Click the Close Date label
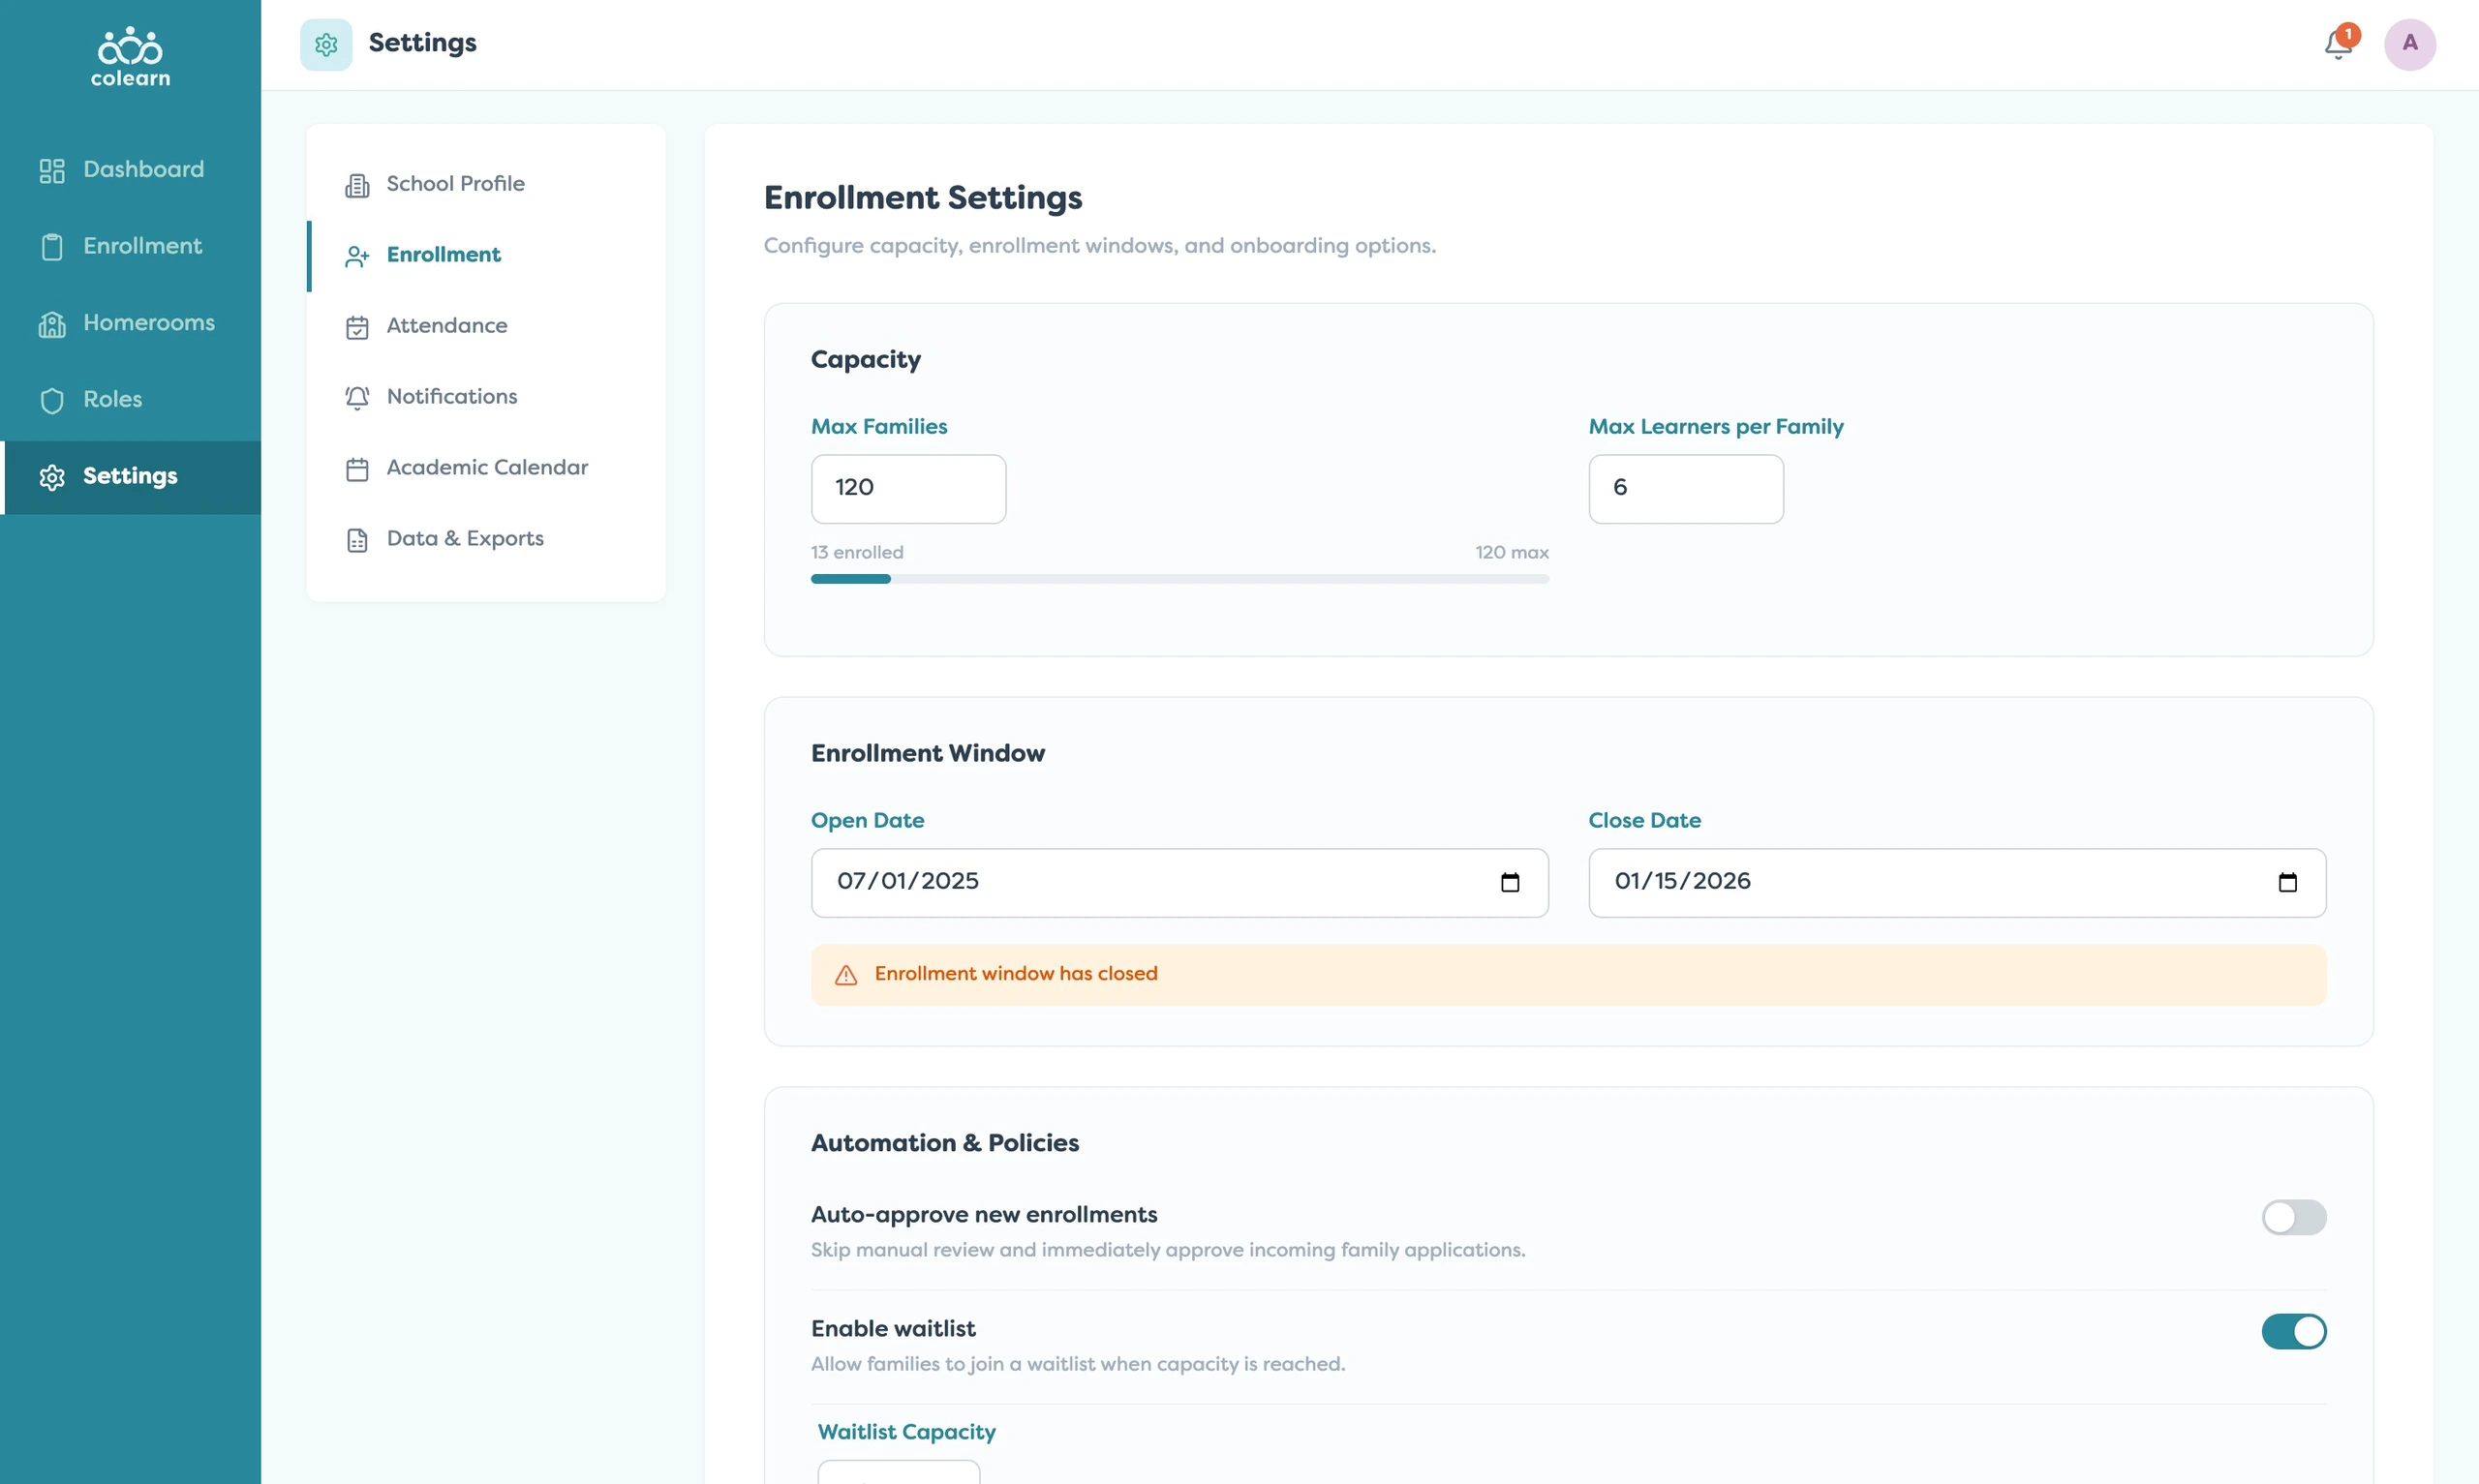The image size is (2479, 1484). coord(1644,821)
